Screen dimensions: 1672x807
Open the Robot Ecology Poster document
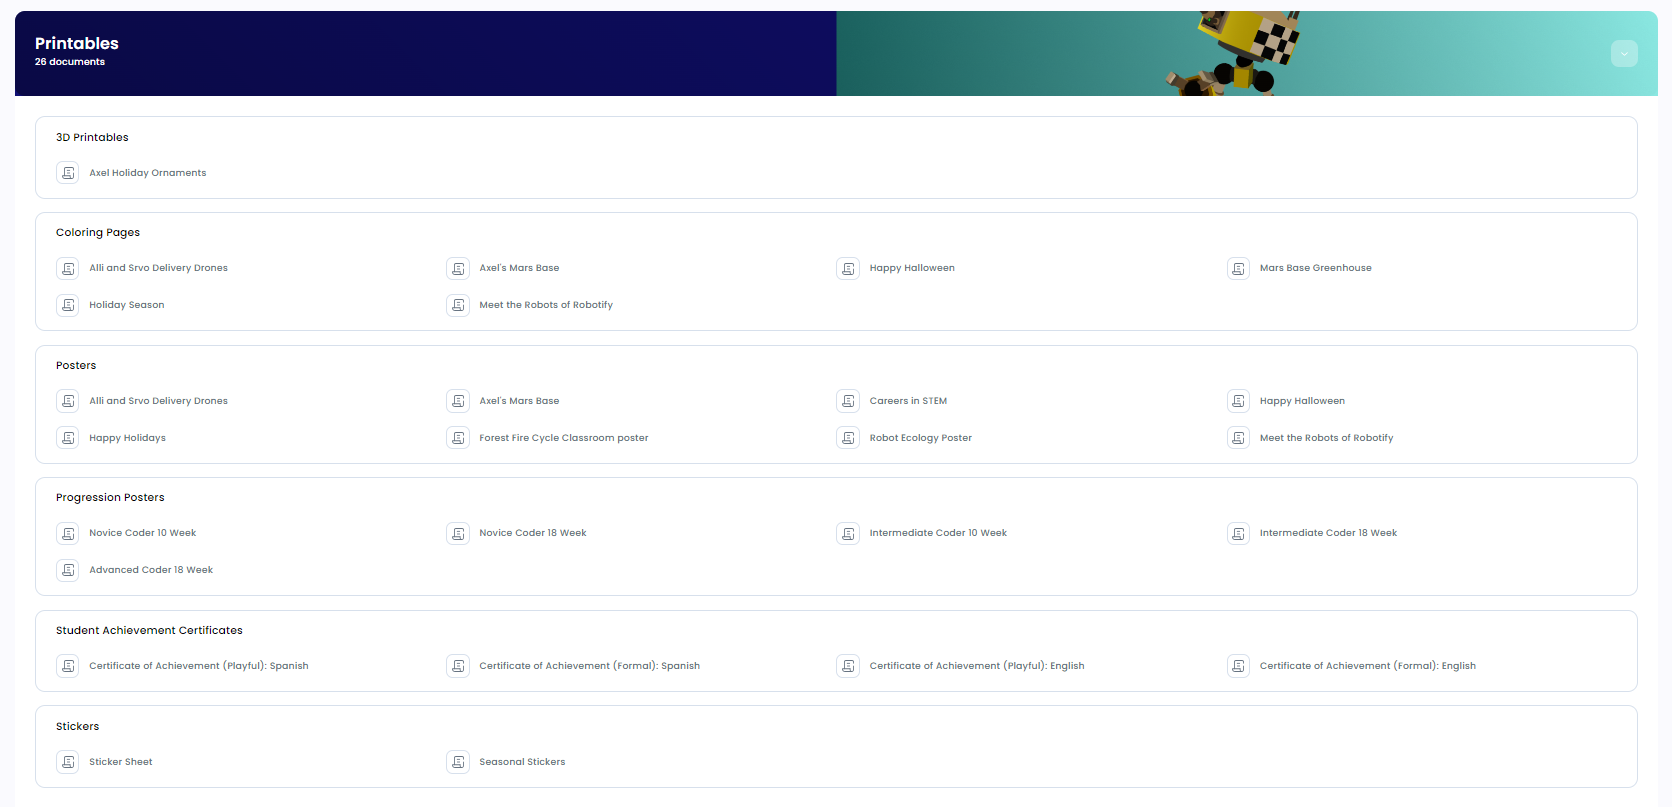(921, 438)
